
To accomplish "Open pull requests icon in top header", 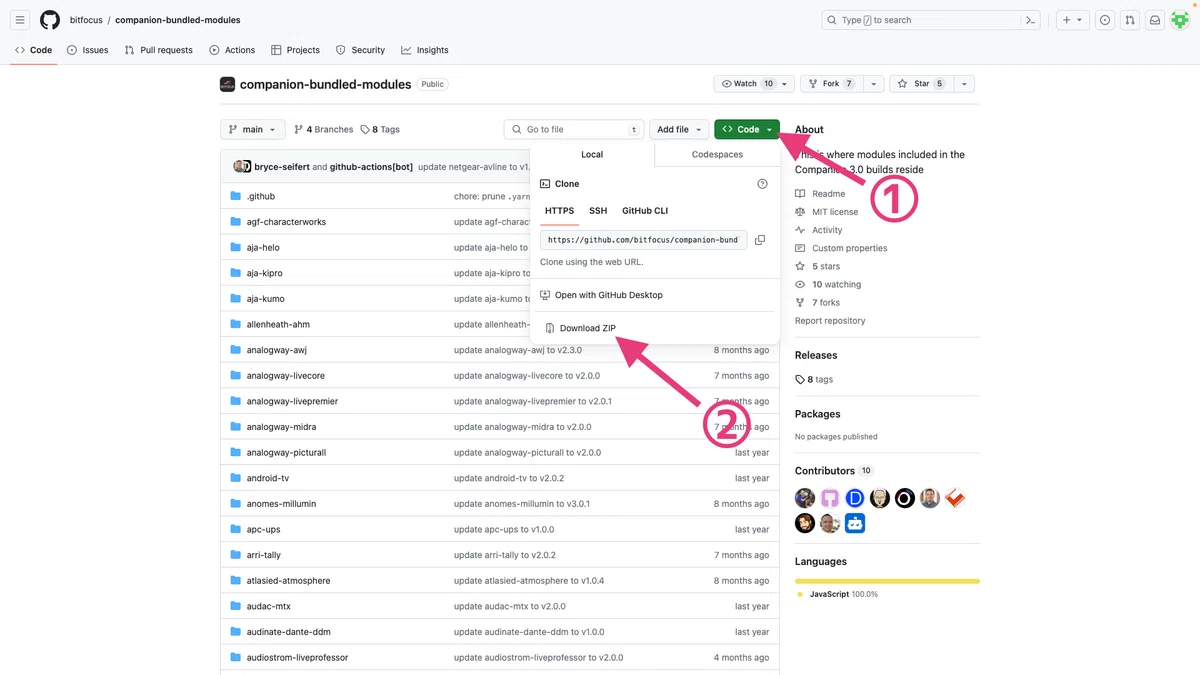I will click(1130, 20).
